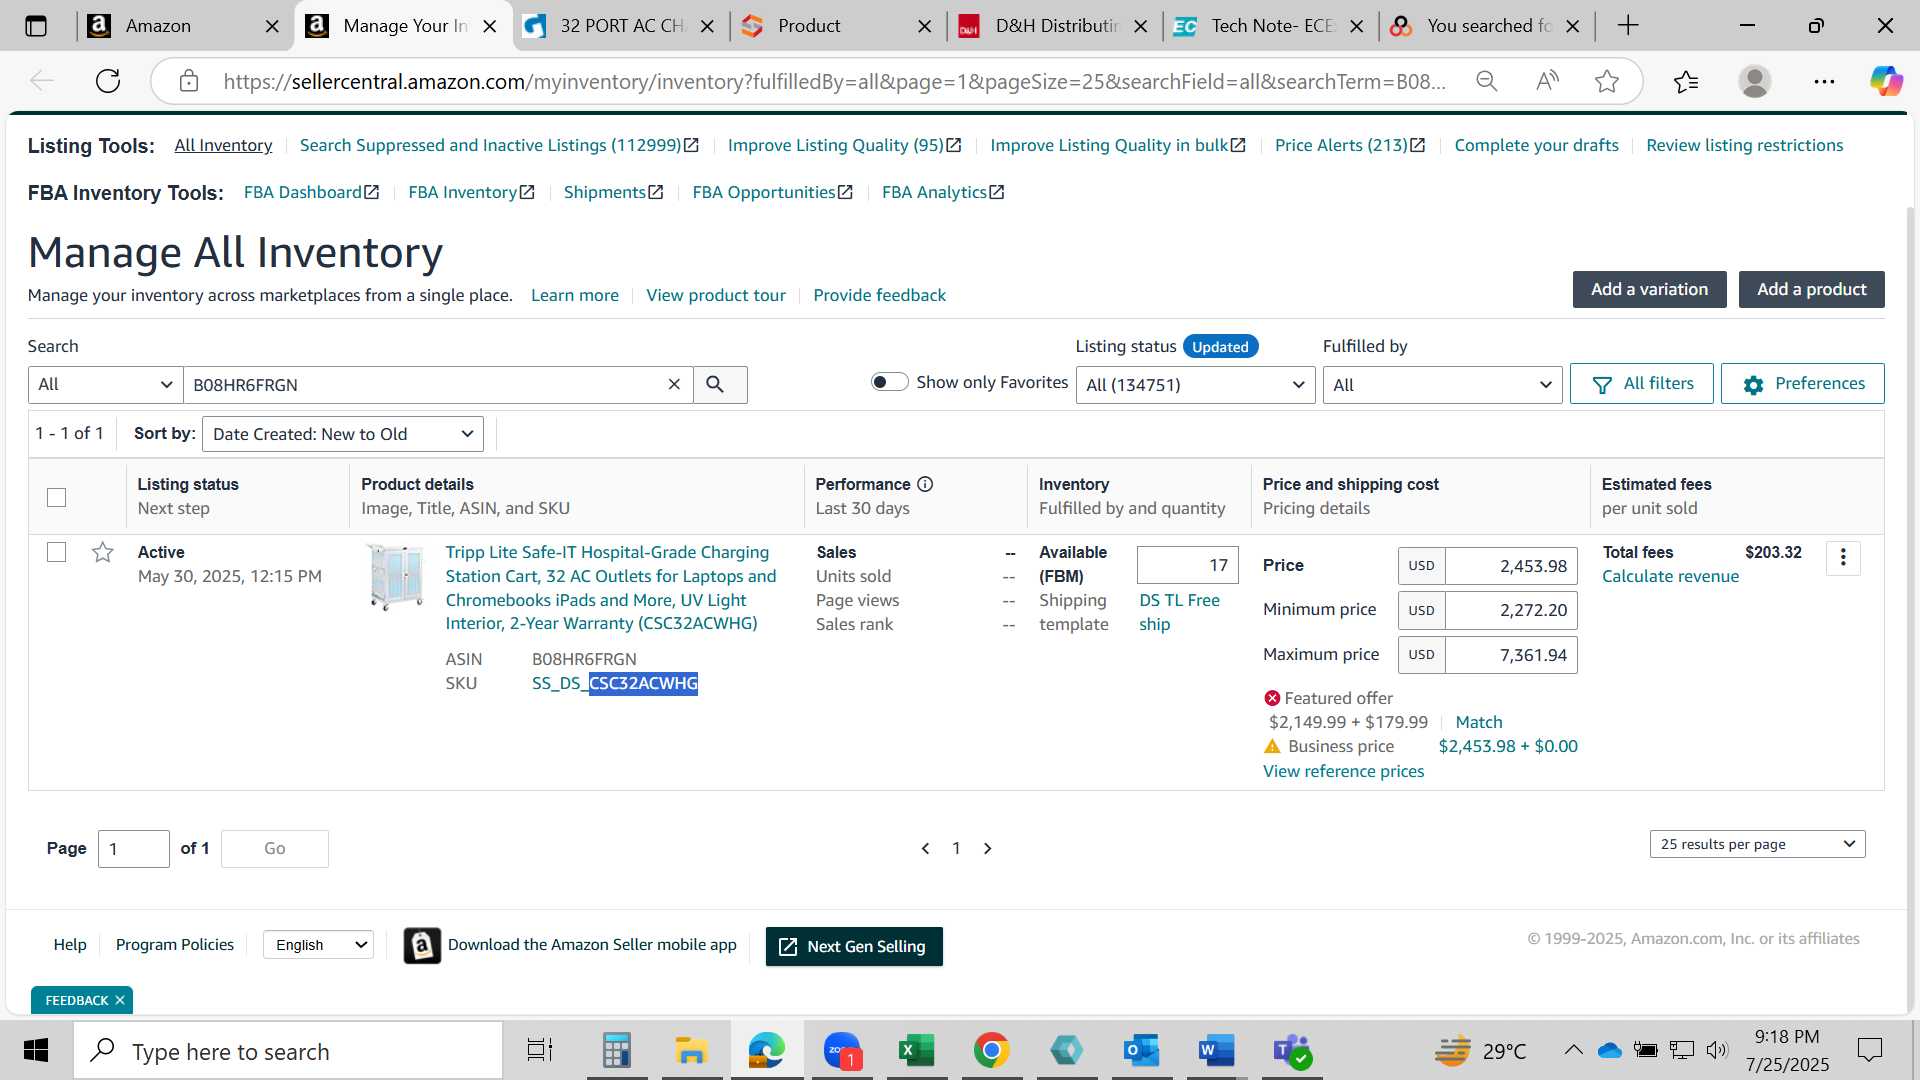Open the browser favorites list
This screenshot has width=1920, height=1080.
tap(1686, 81)
